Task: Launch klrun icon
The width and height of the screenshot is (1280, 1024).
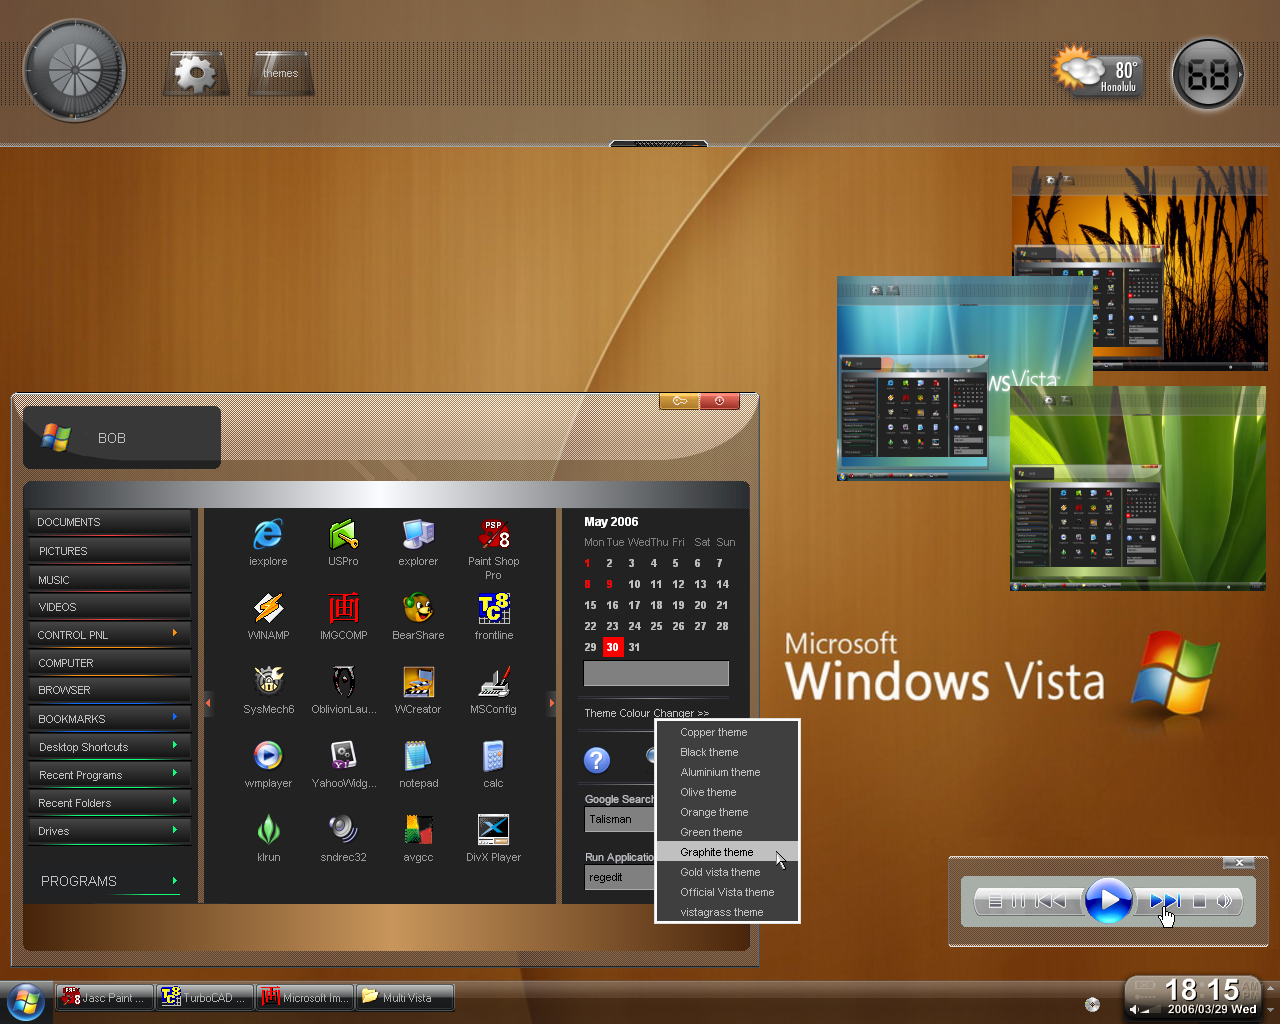Action: 268,830
